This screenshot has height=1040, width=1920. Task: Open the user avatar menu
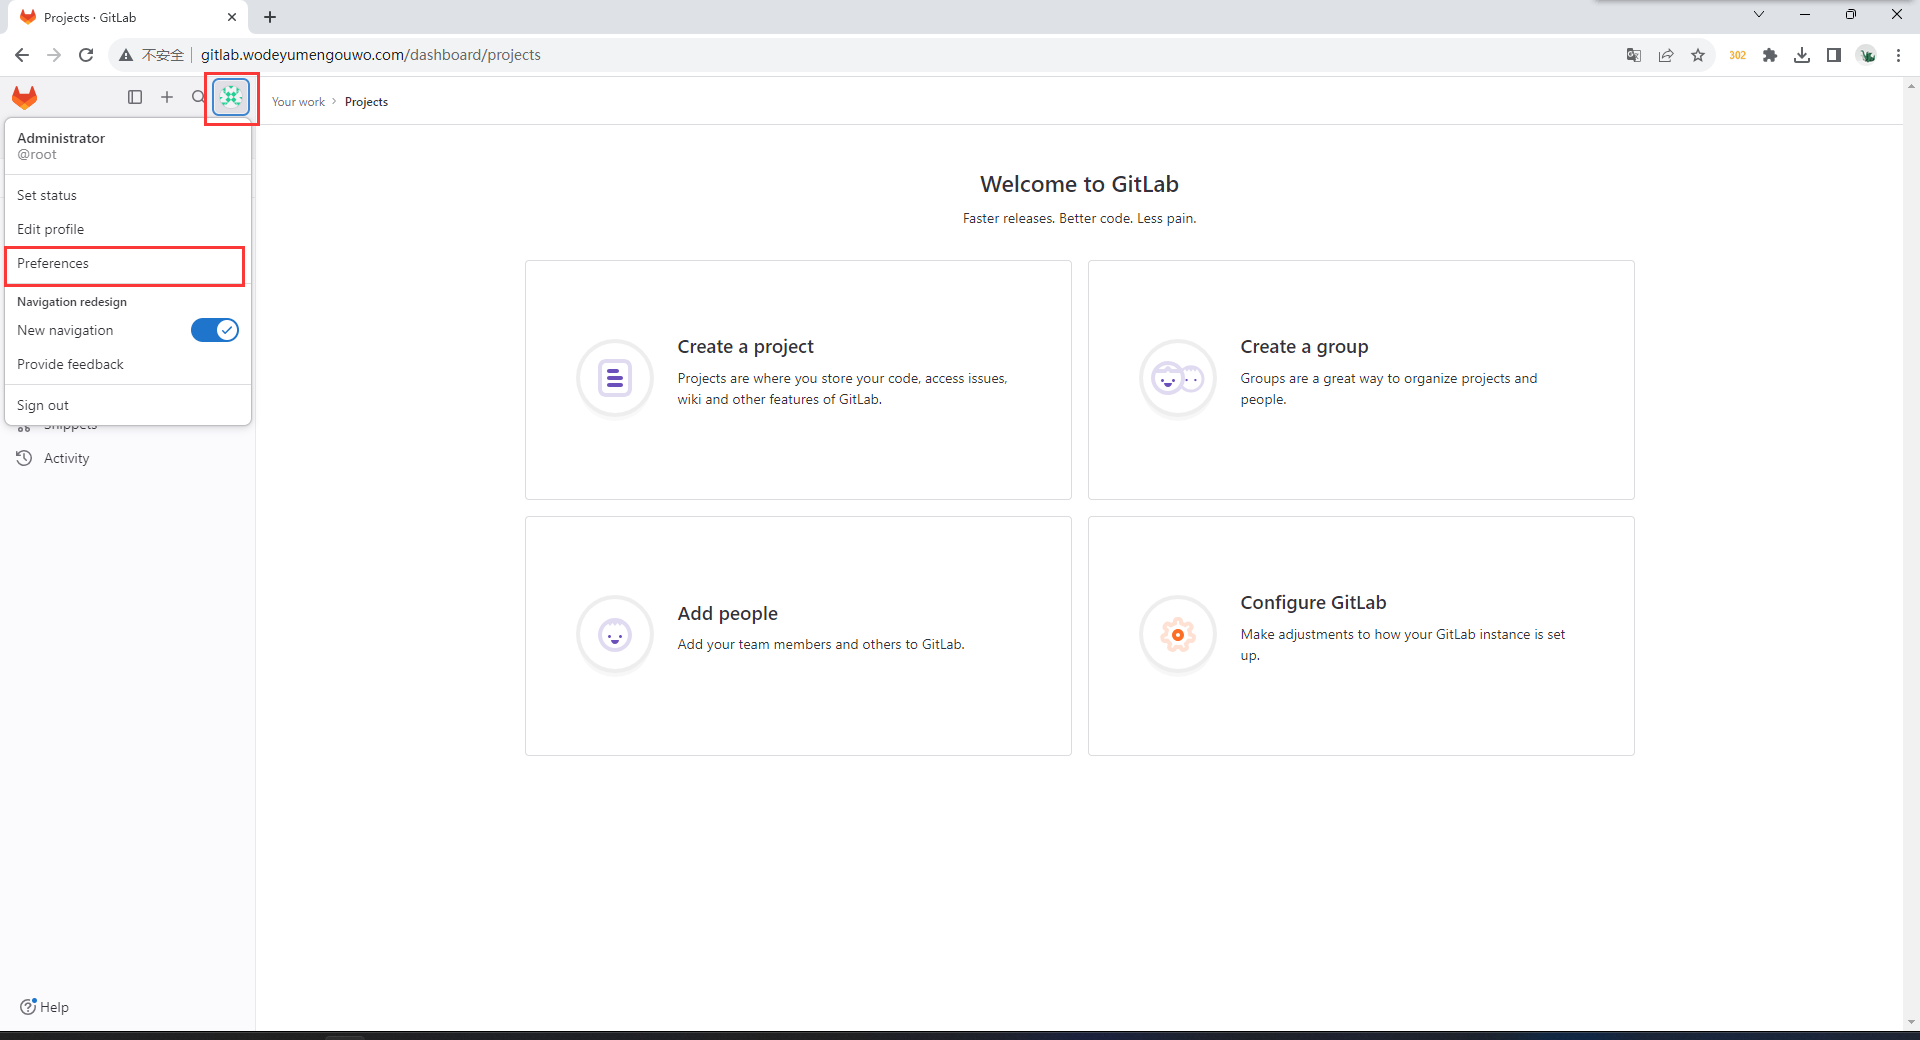pyautogui.click(x=231, y=97)
